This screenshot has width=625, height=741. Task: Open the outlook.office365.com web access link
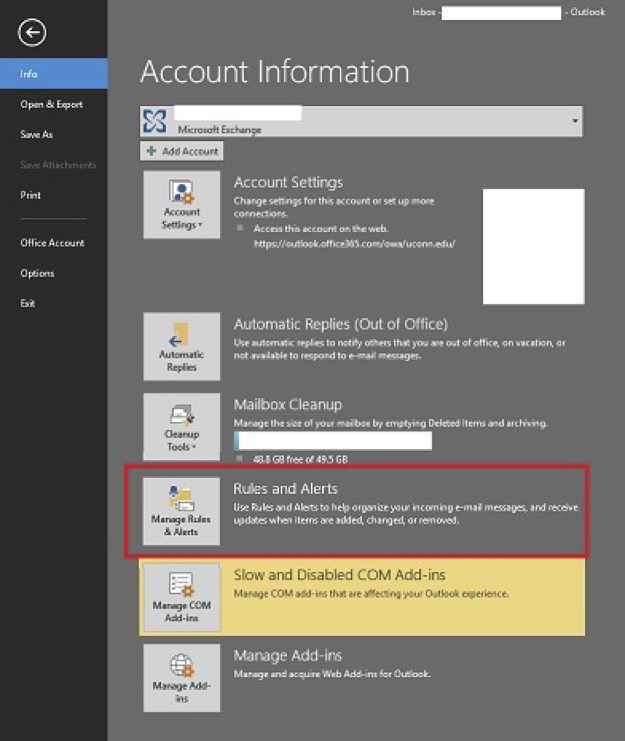[x=354, y=243]
